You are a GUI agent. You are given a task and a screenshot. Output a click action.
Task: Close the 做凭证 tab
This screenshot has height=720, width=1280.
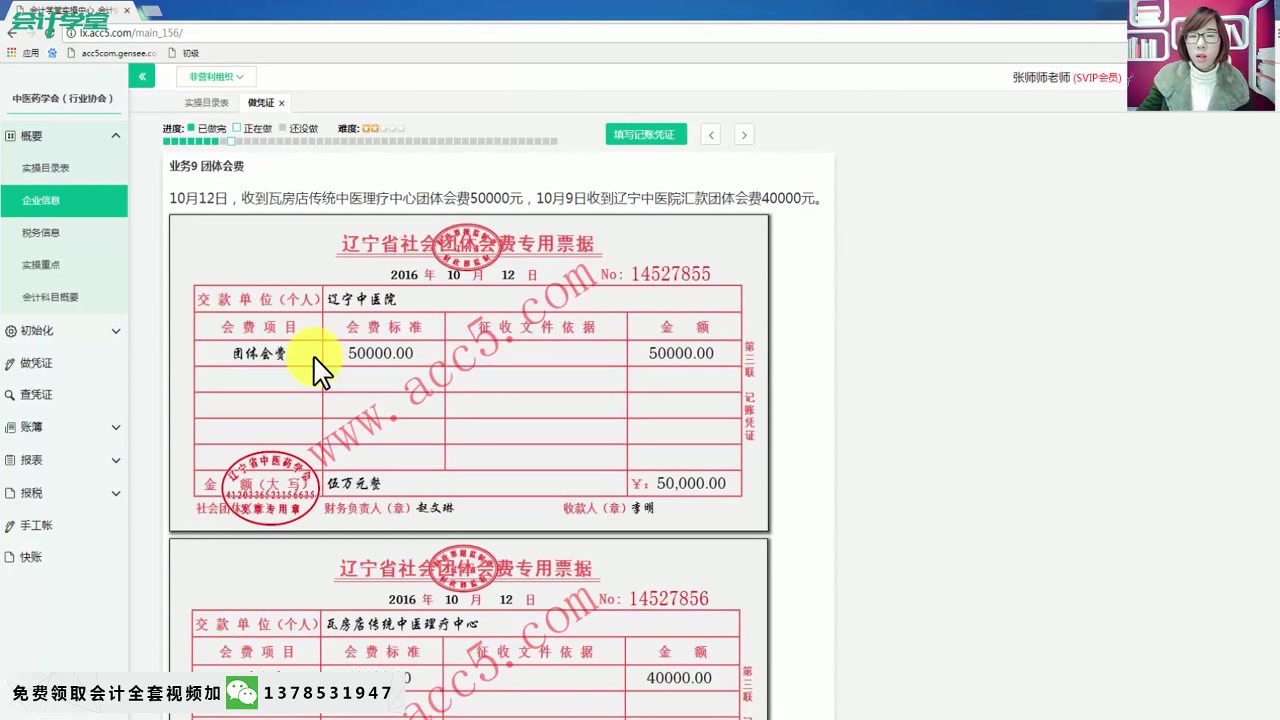[x=281, y=101]
